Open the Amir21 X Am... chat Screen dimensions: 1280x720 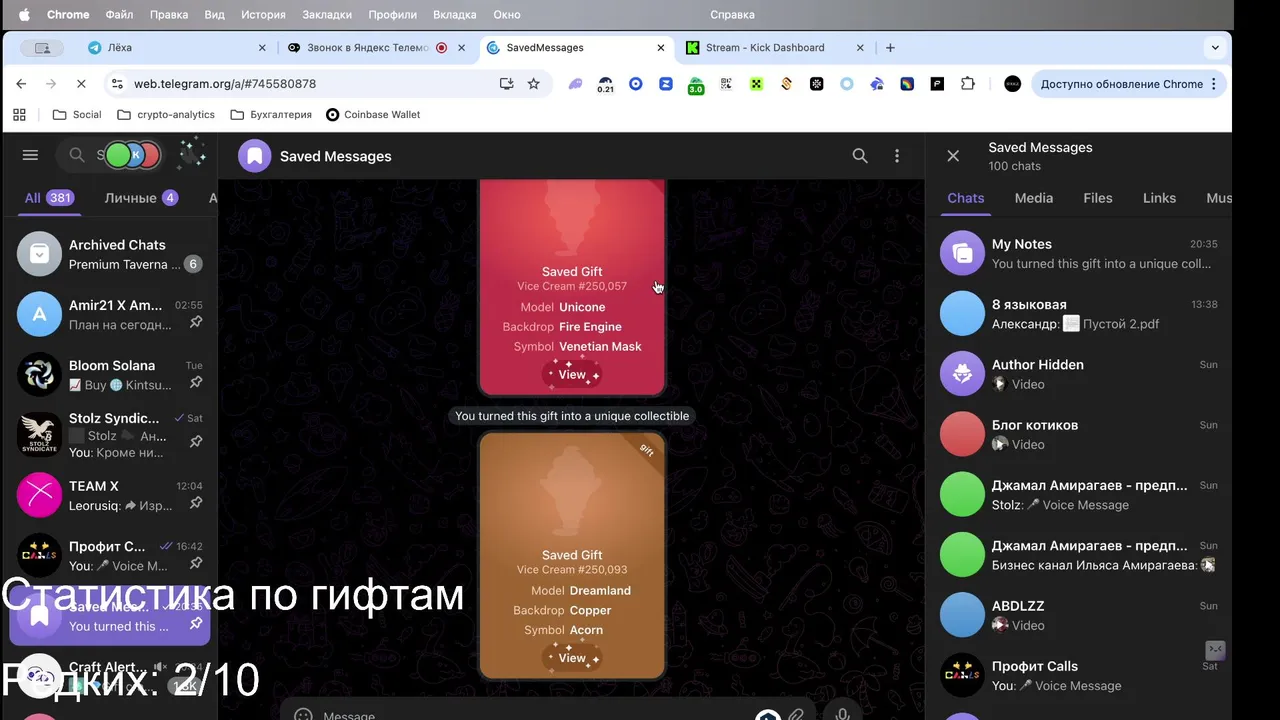110,314
